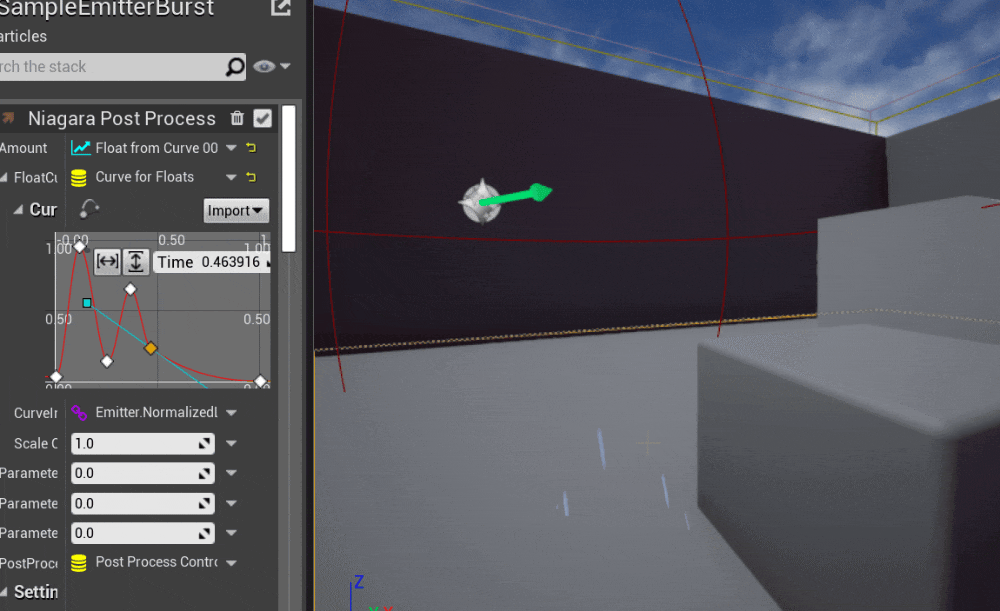Select SampleEmitterBurst emitter title
The width and height of the screenshot is (1000, 611).
107,9
